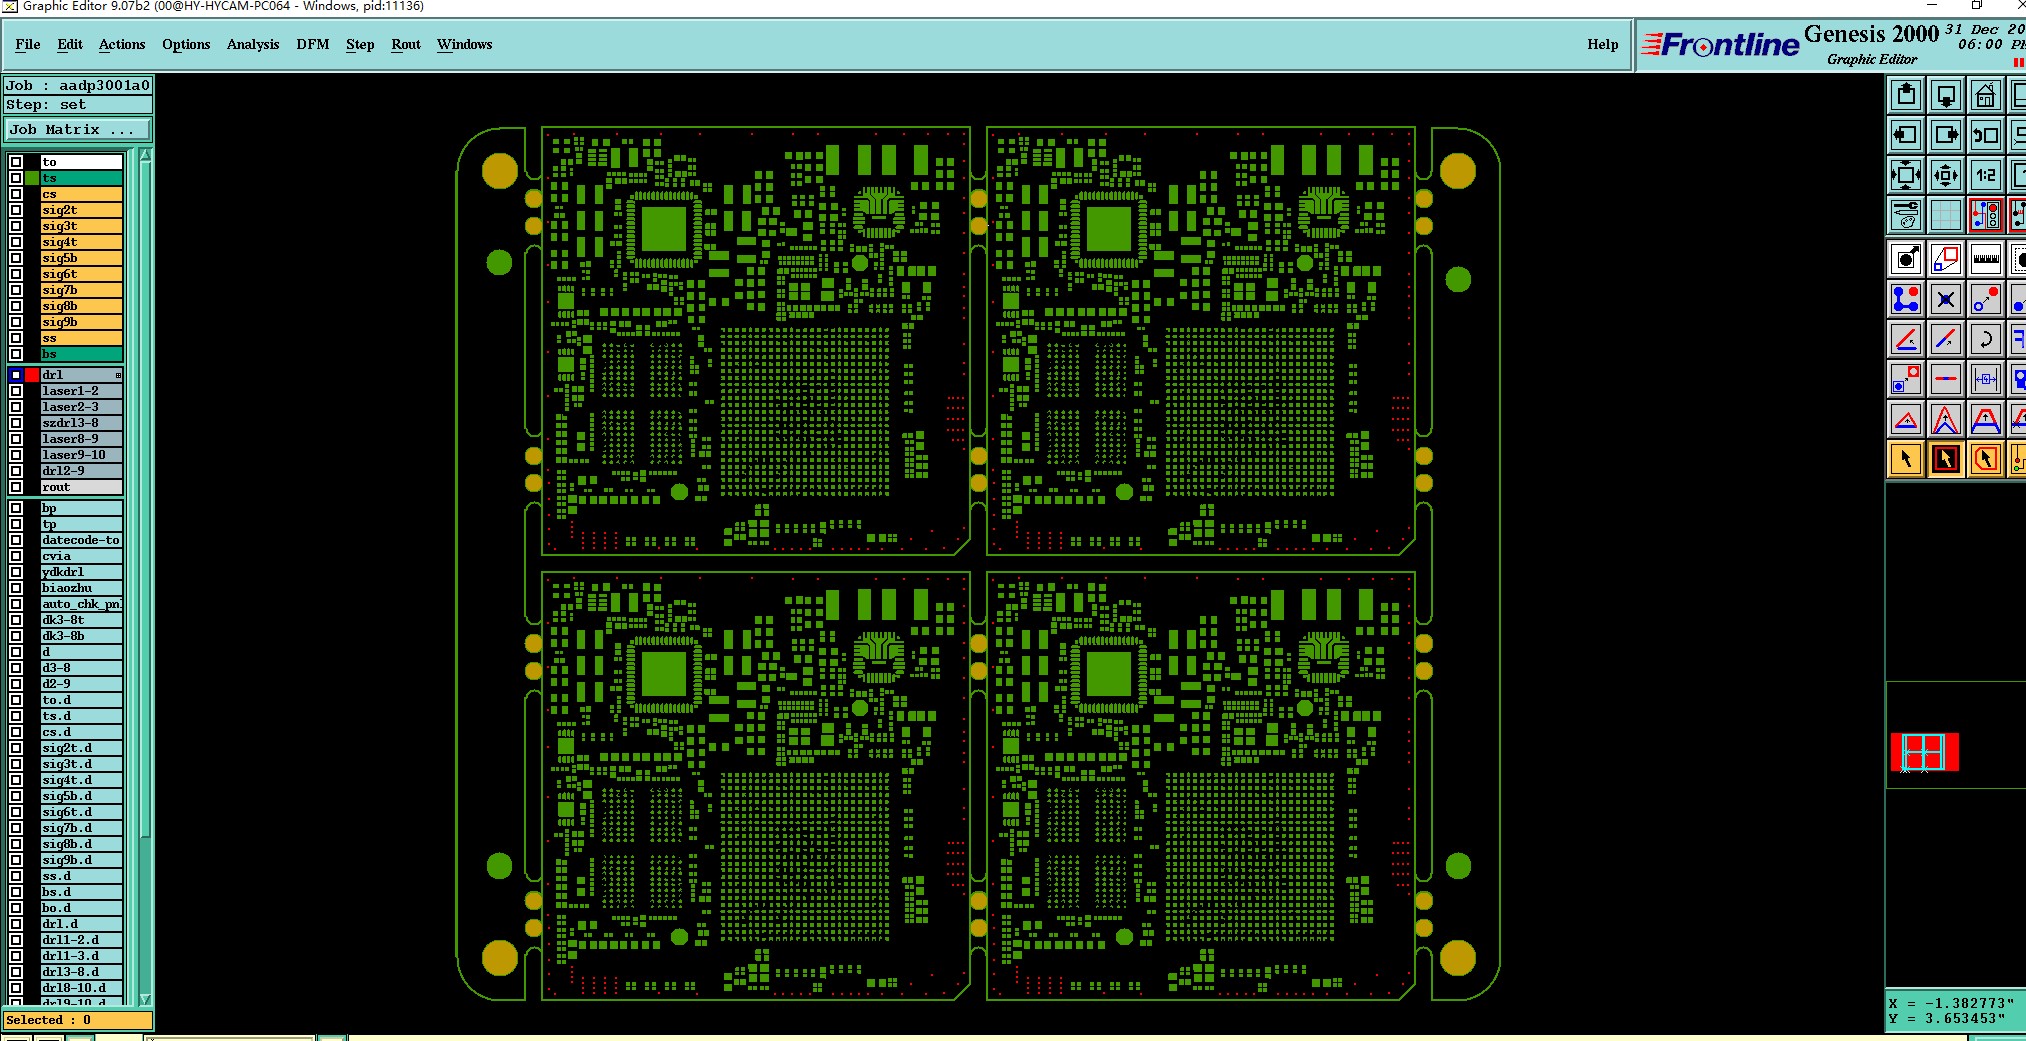Expand the small plus box on drl row
The width and height of the screenshot is (2026, 1041).
click(x=118, y=375)
